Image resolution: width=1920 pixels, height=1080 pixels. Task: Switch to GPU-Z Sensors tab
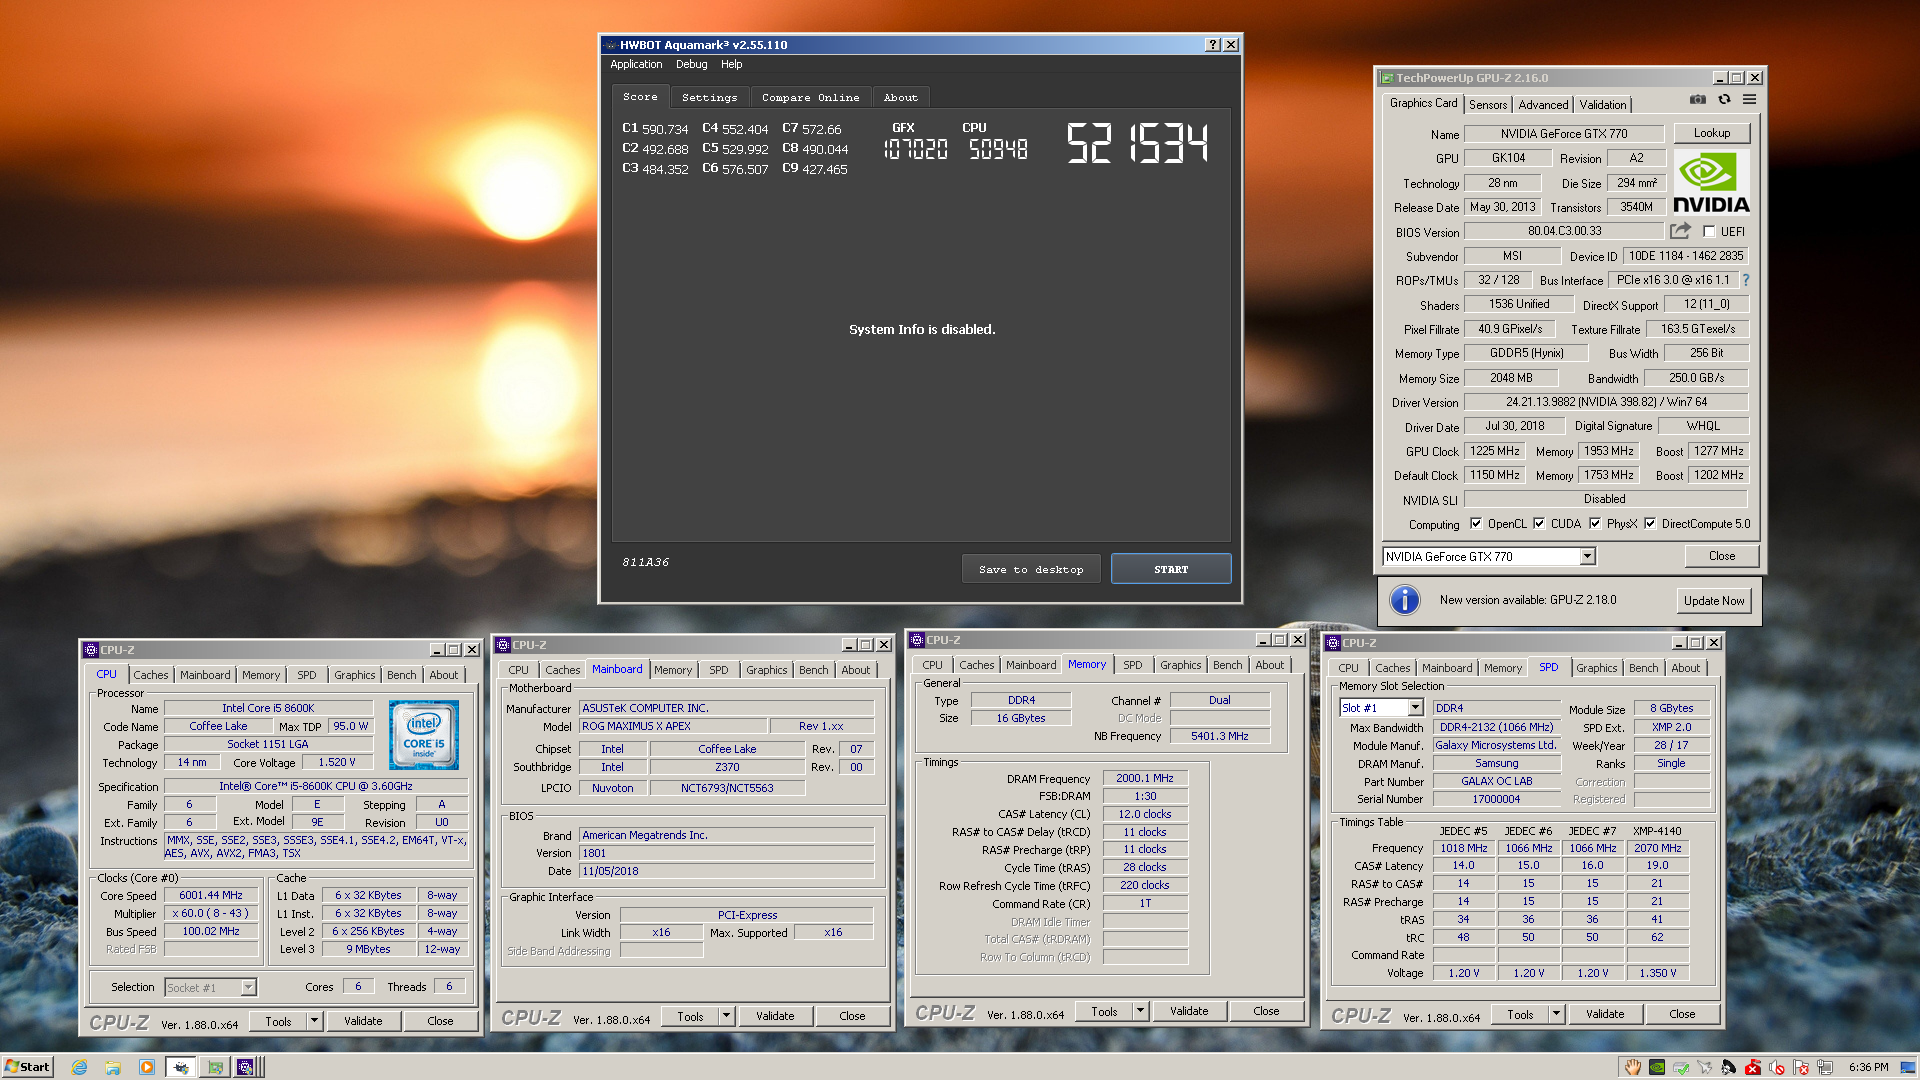click(x=1488, y=105)
